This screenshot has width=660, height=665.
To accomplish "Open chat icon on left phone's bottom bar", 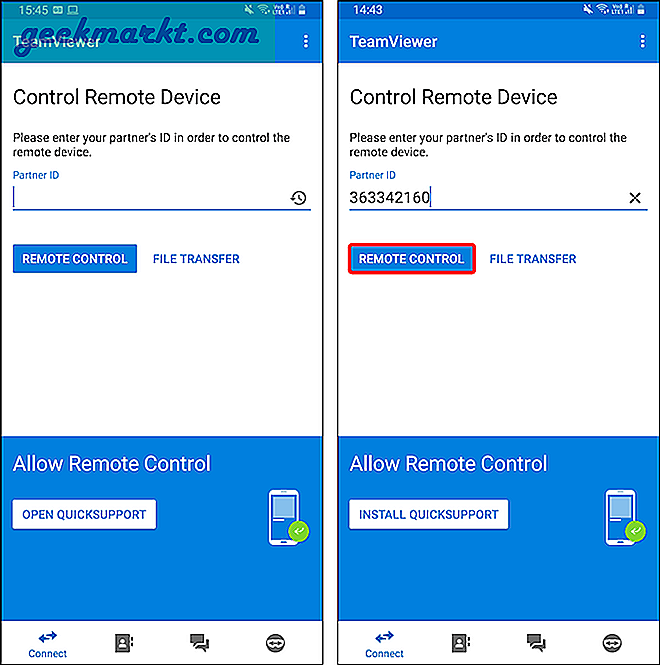I will (x=199, y=643).
